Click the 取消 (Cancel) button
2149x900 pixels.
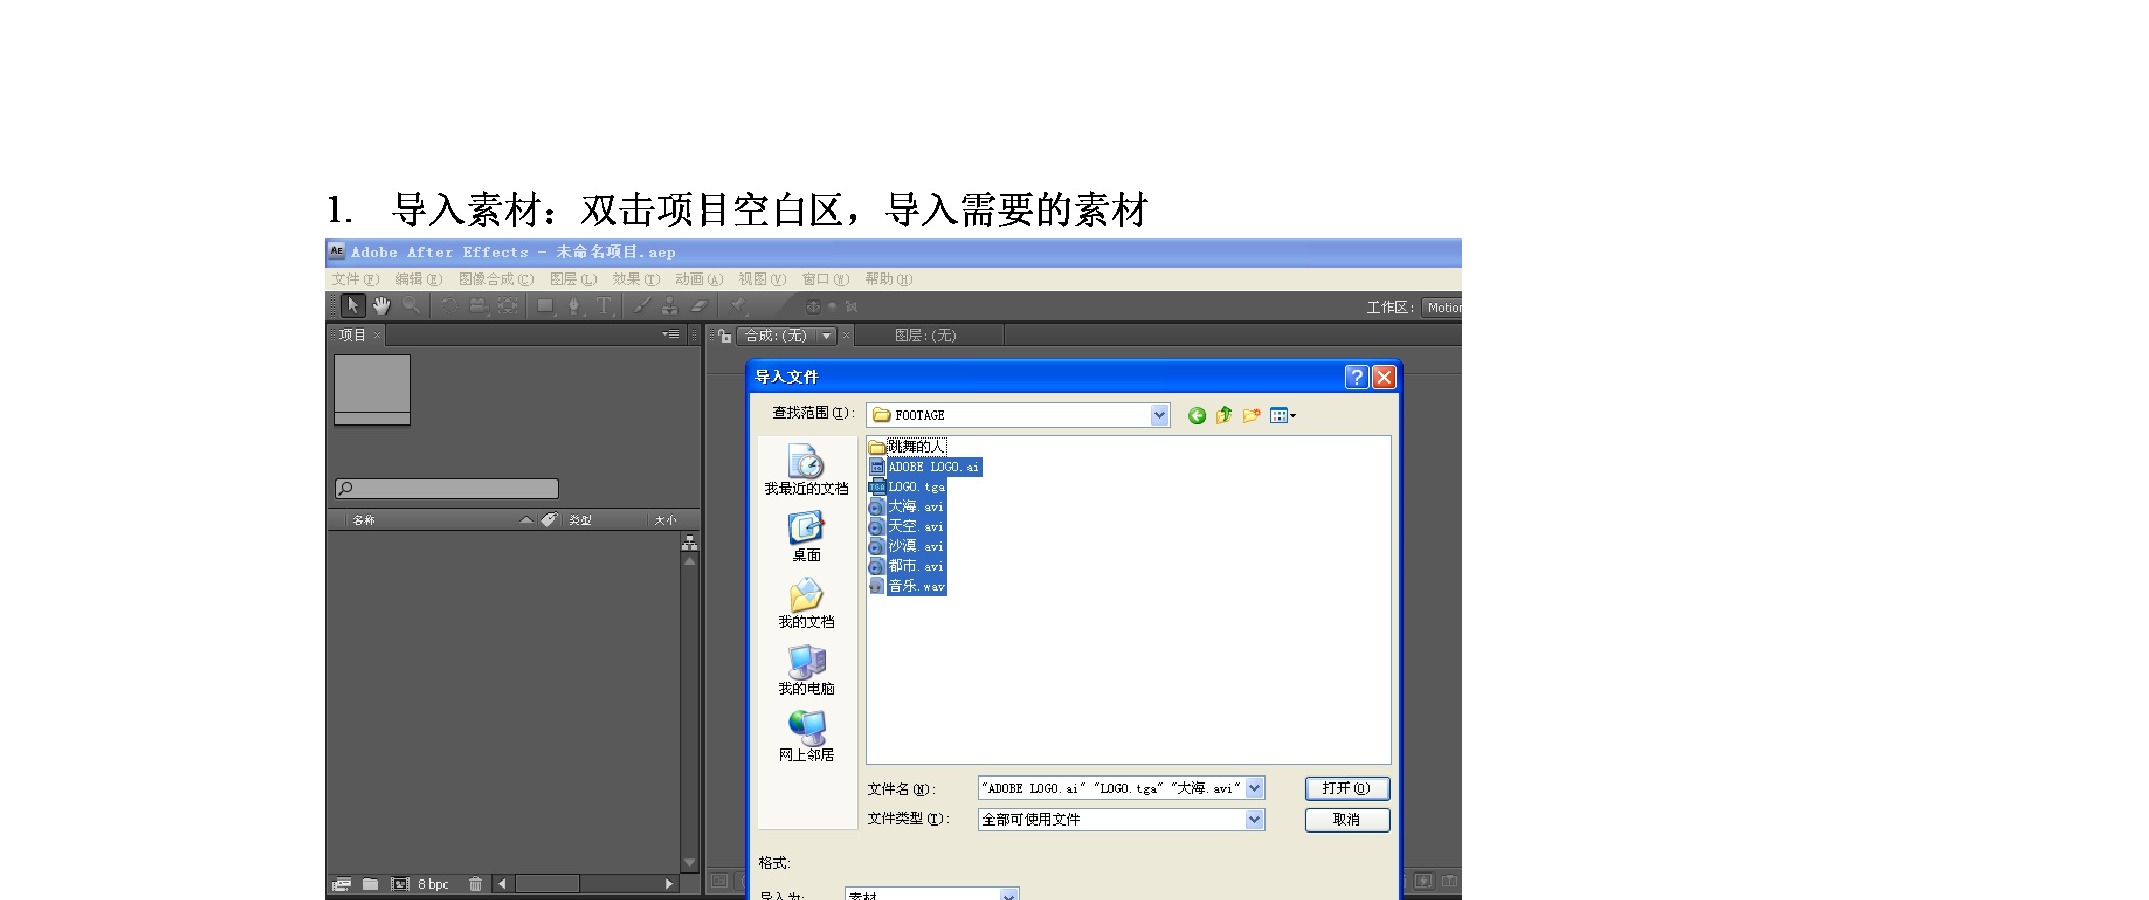coord(1346,820)
